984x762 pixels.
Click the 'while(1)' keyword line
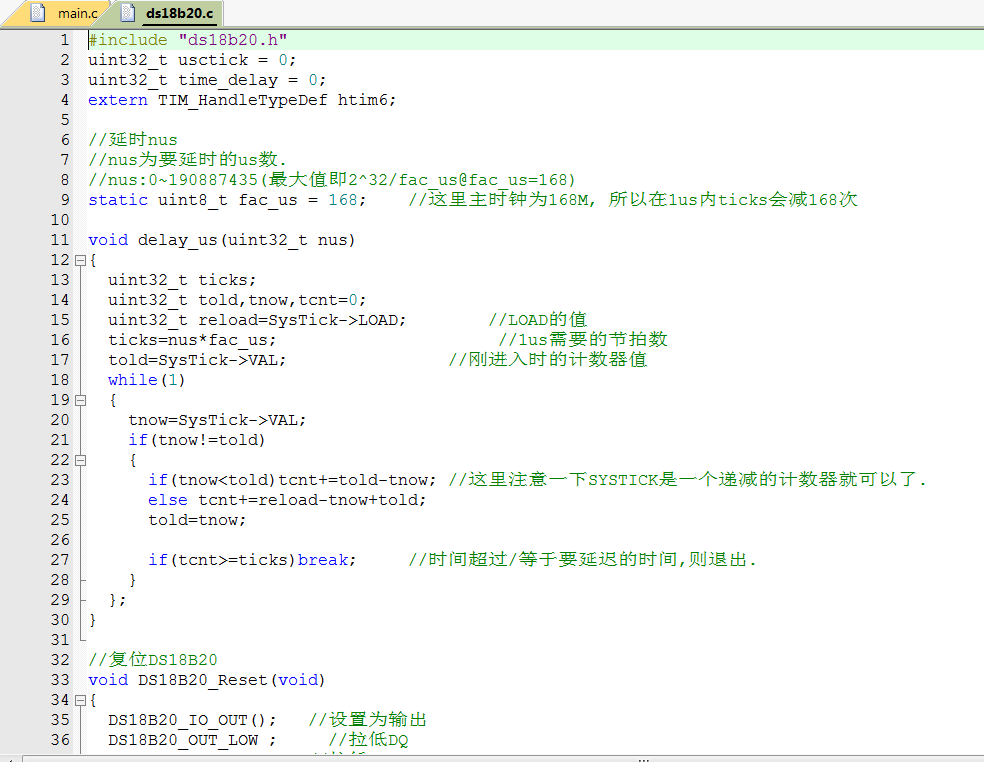pyautogui.click(x=146, y=380)
